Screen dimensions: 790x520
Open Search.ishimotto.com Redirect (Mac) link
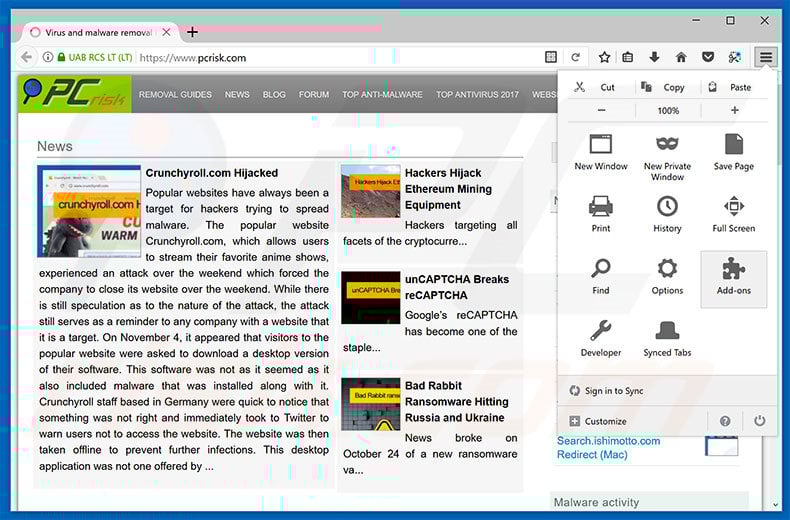(609, 447)
